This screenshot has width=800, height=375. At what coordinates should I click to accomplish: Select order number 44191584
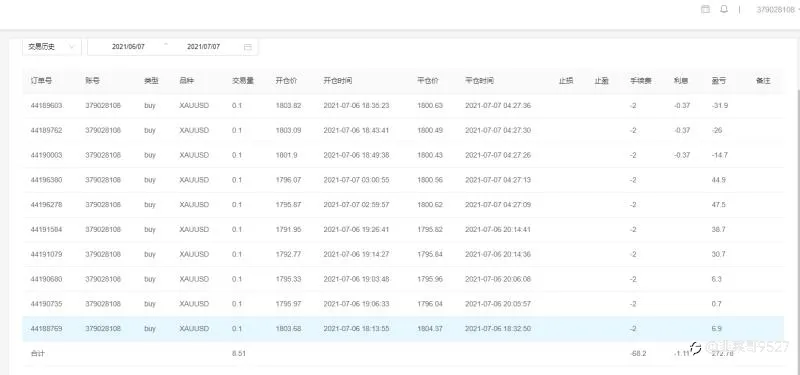click(x=46, y=230)
